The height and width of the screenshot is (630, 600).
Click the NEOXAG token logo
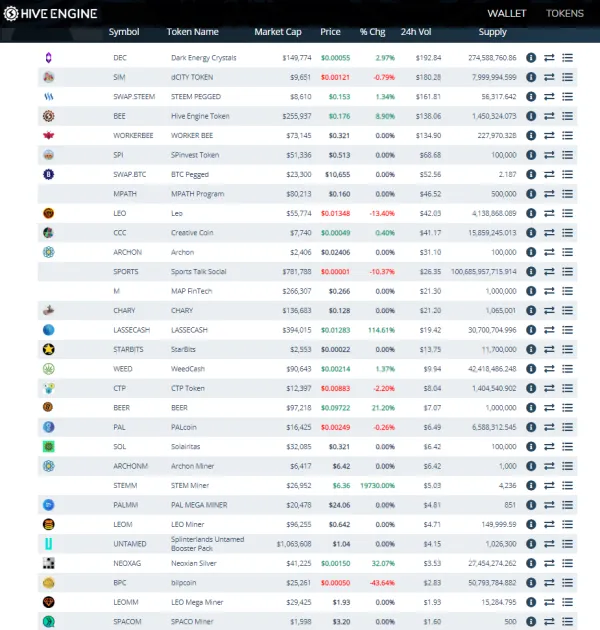click(49, 563)
